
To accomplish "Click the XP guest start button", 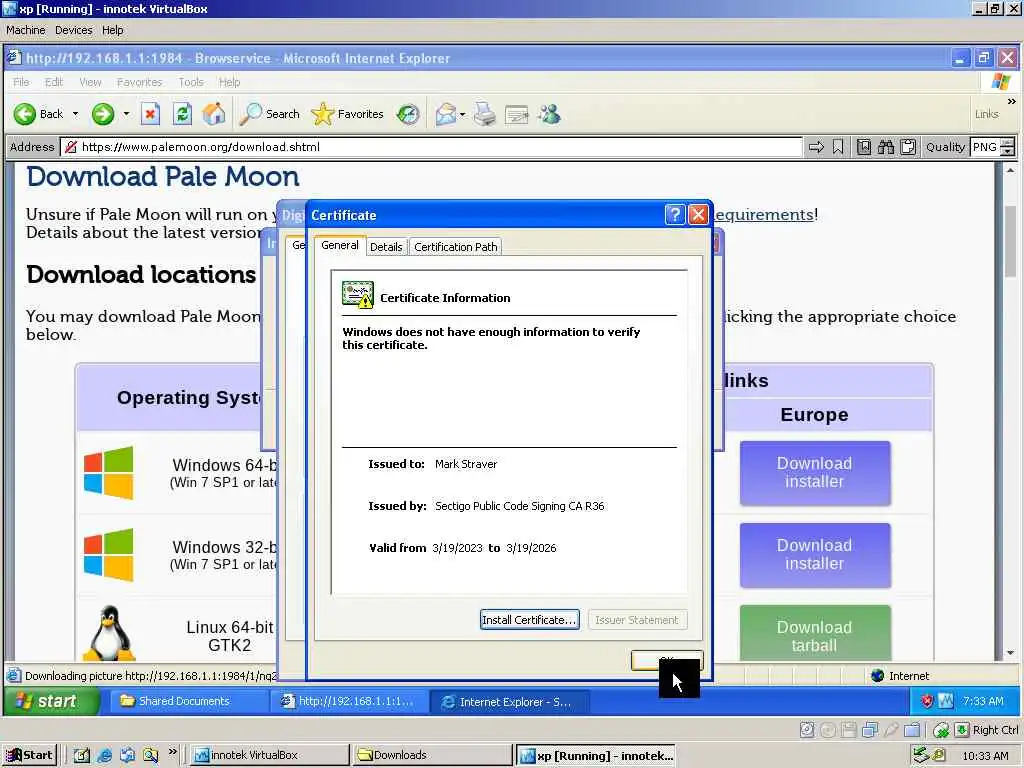I will click(x=51, y=701).
